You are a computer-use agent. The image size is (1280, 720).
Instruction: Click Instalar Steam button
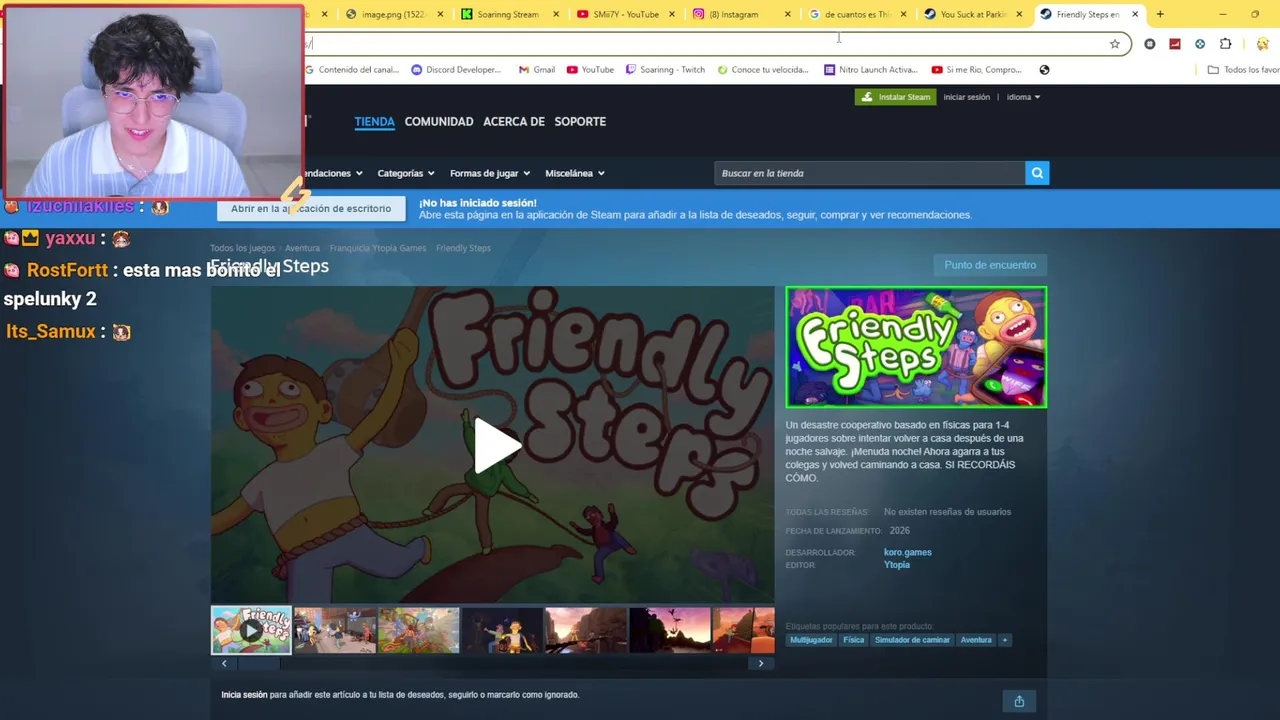point(895,97)
